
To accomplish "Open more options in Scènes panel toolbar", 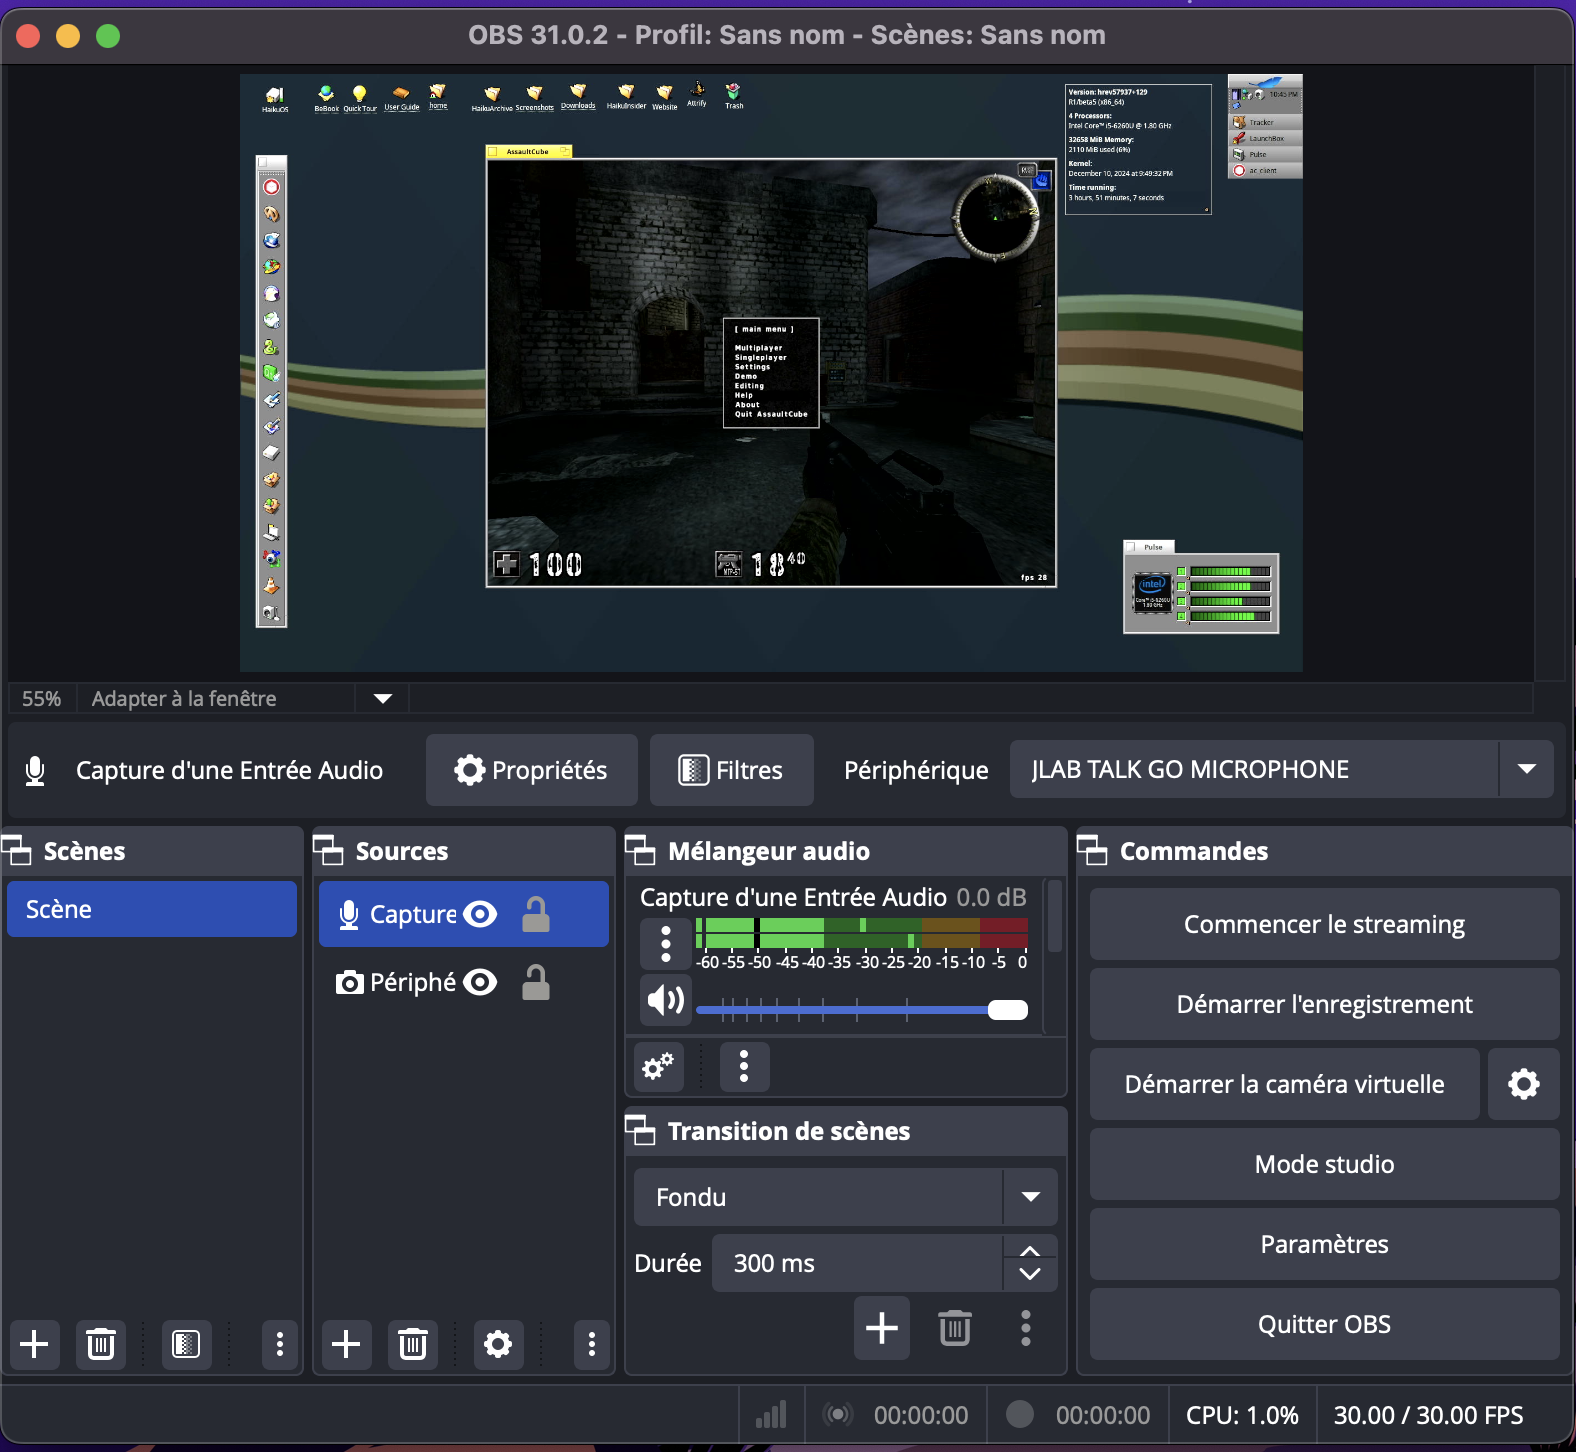I will point(279,1344).
